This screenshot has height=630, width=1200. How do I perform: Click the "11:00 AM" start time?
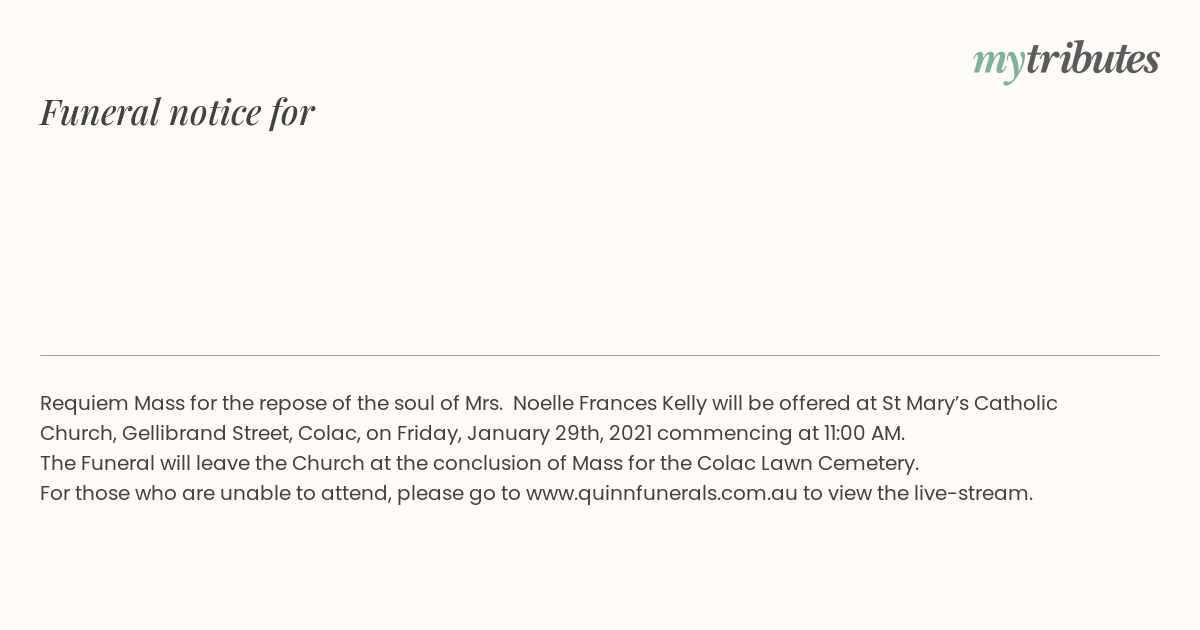(x=863, y=433)
